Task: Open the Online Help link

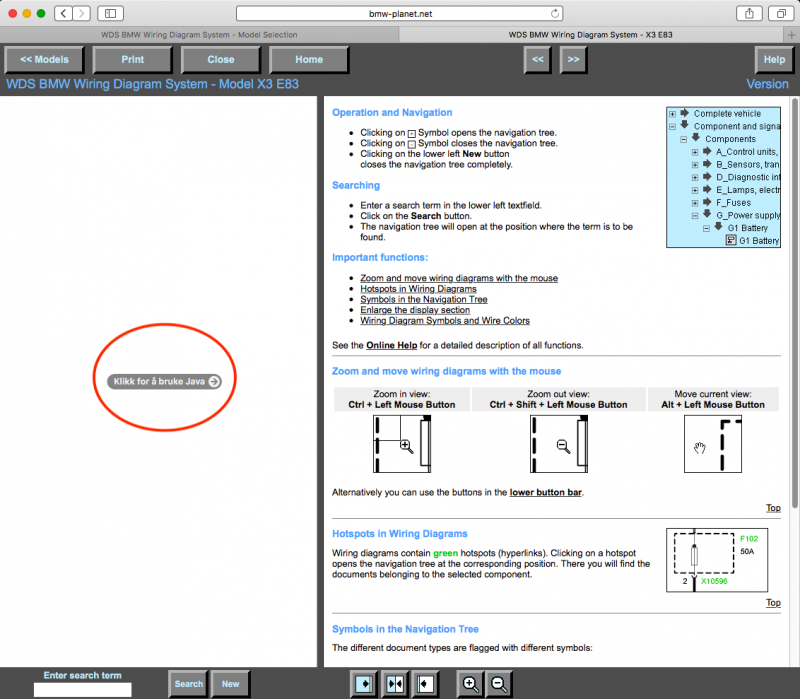Action: 392,345
